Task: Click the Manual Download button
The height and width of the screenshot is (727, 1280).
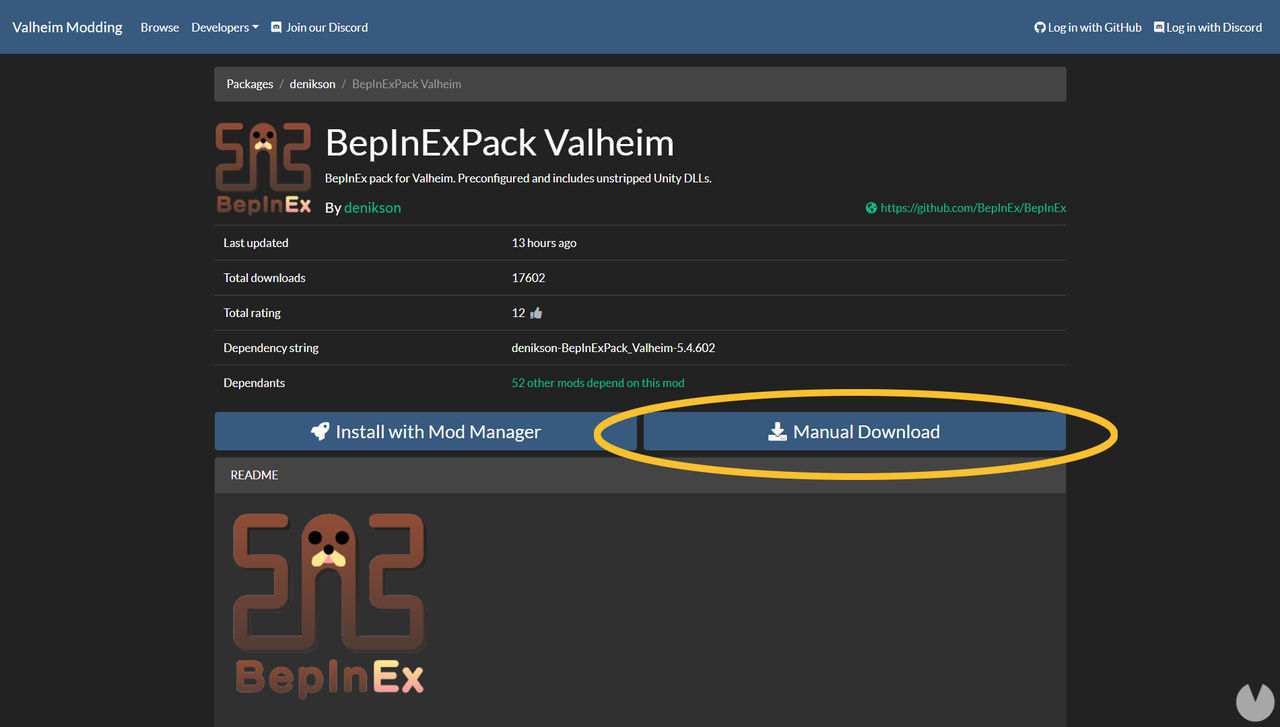Action: [x=855, y=431]
